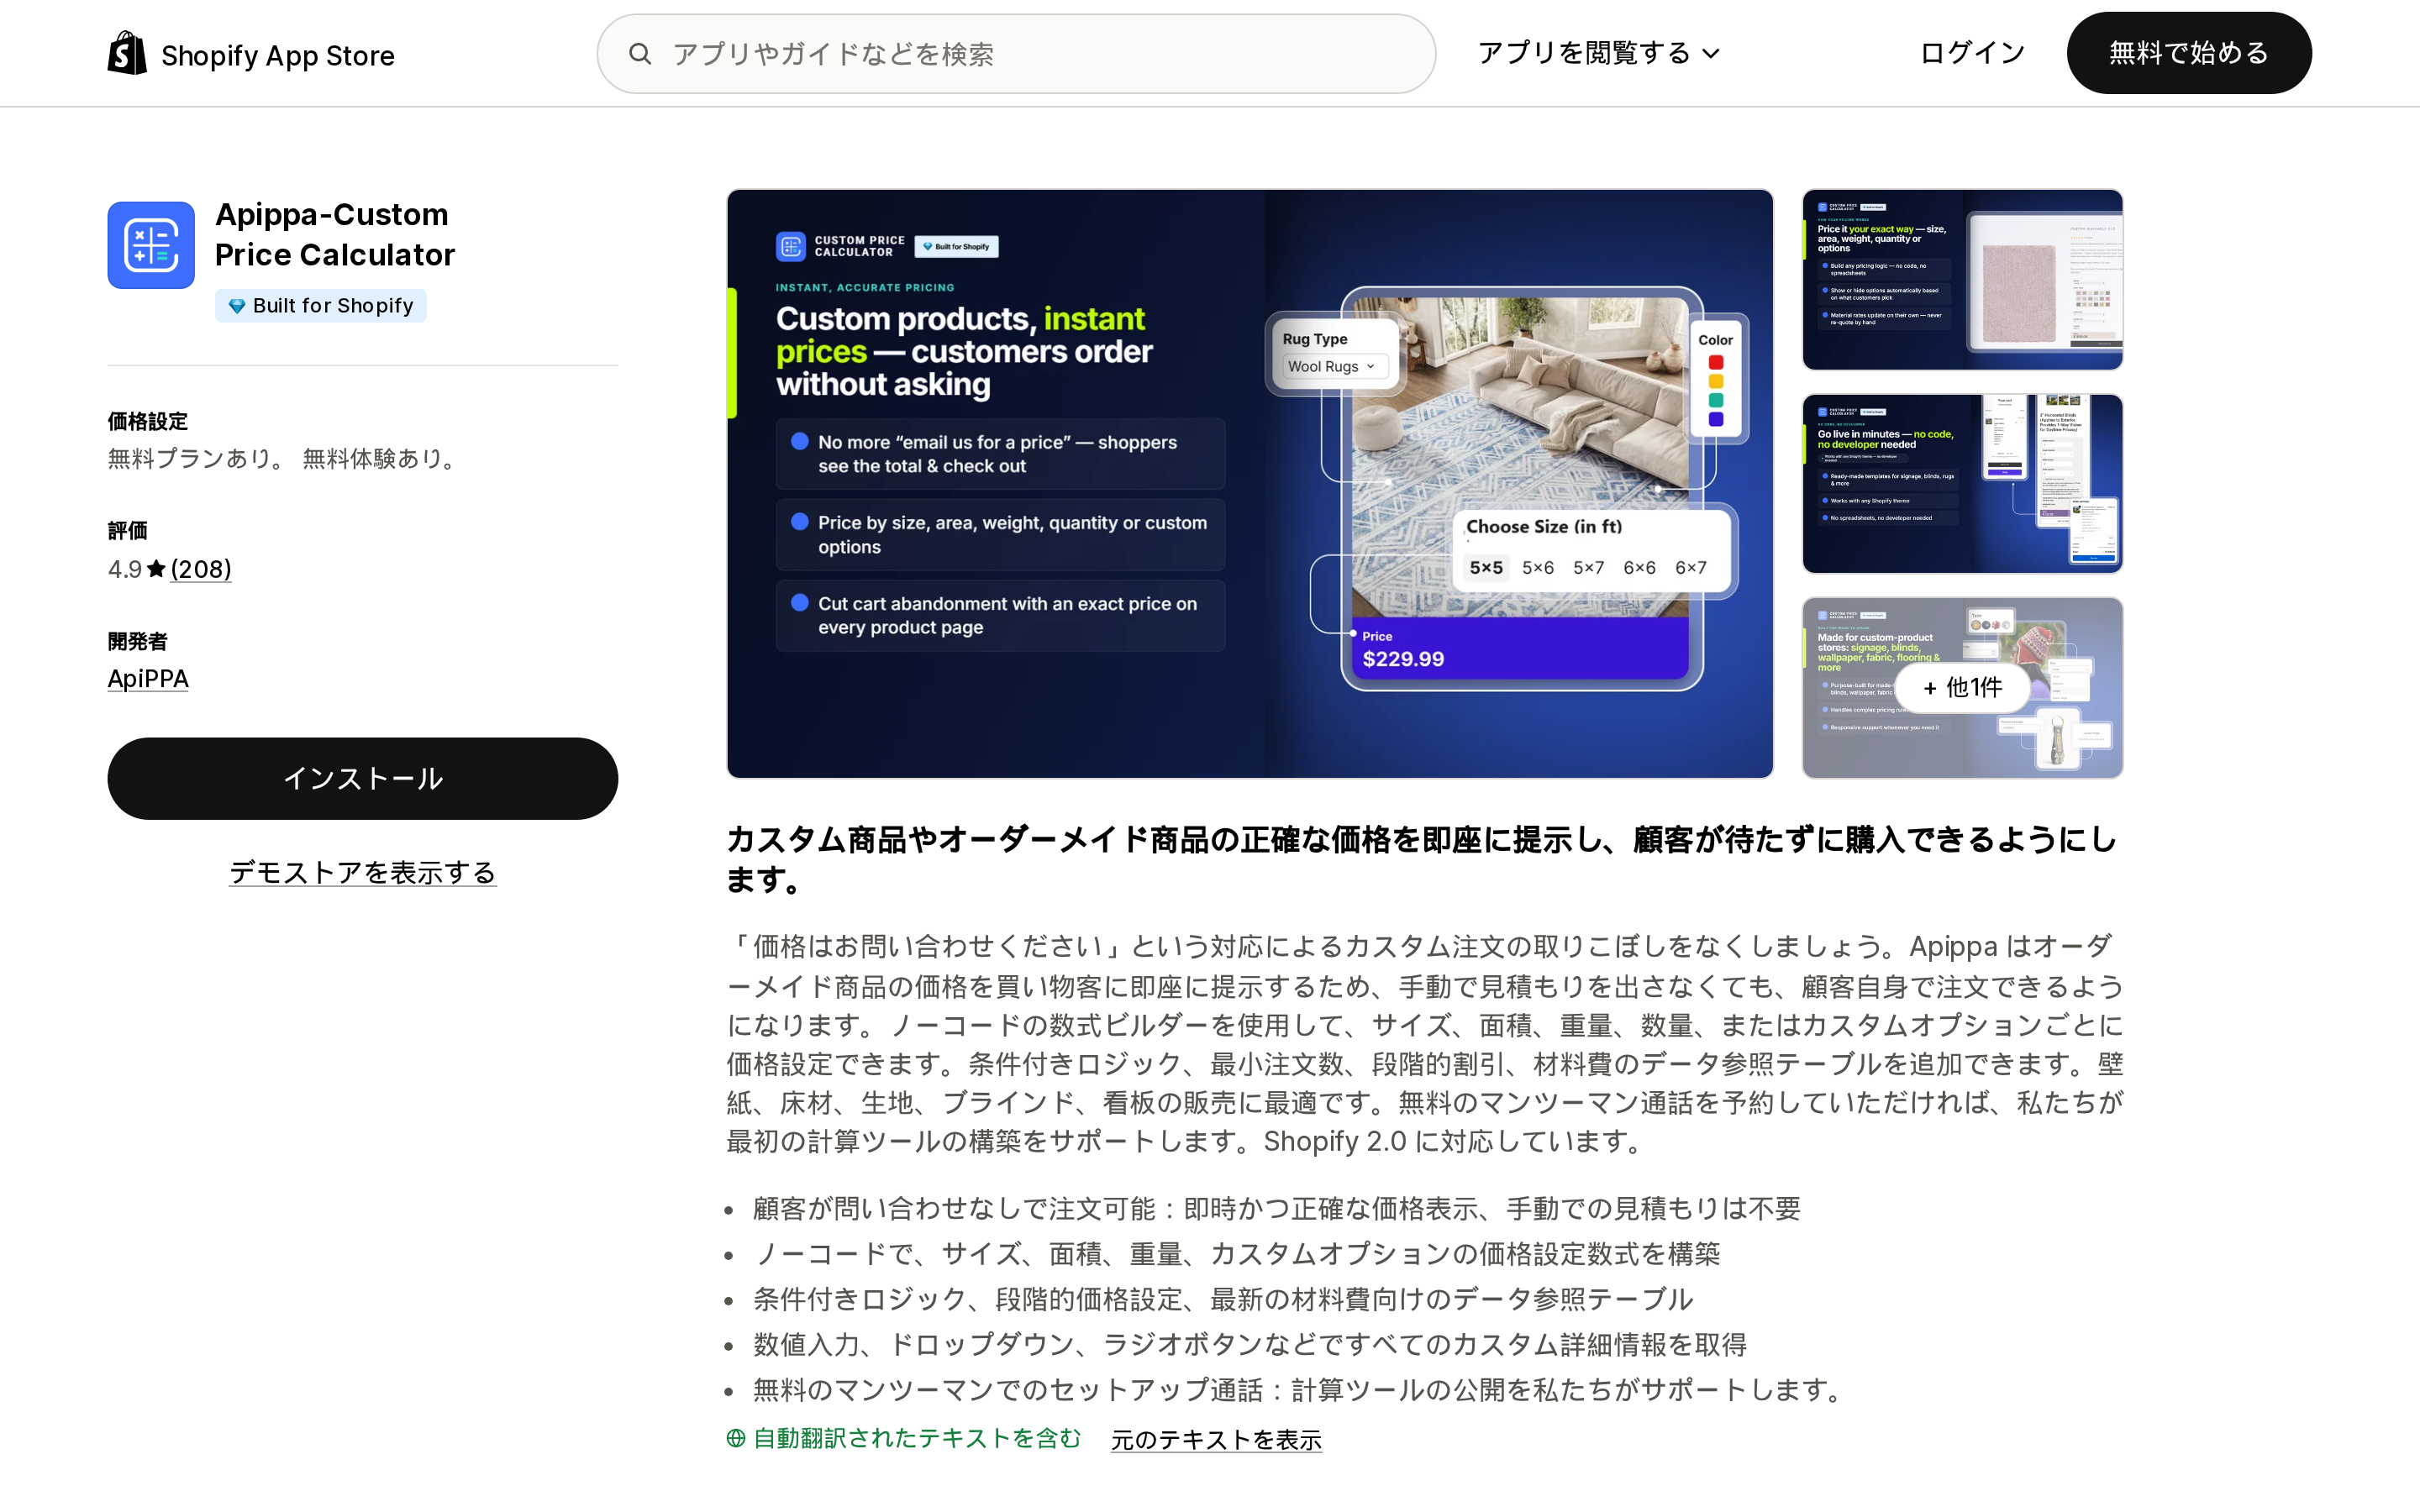This screenshot has width=2420, height=1512.
Task: Click the 無料で始める button
Action: pos(2189,53)
